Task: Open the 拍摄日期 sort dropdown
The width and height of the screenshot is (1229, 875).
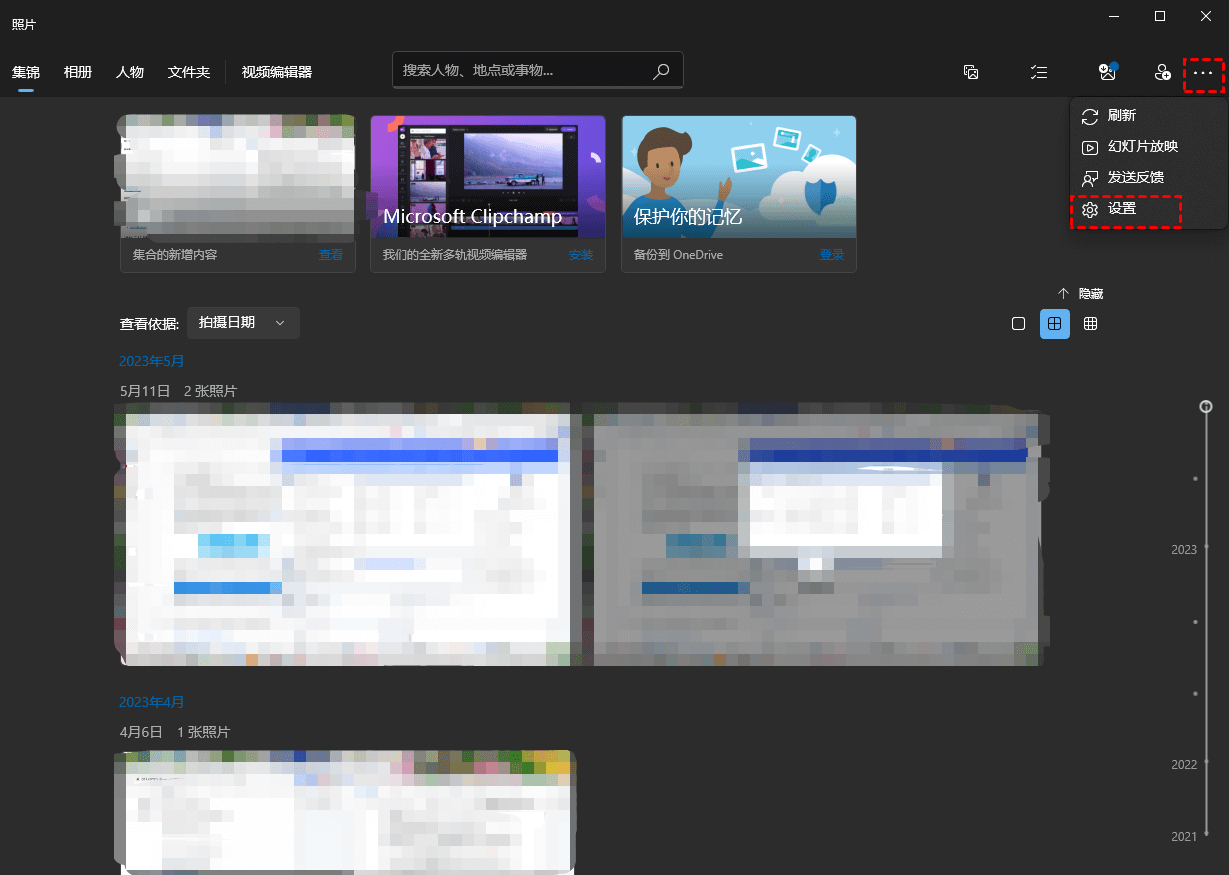Action: [x=243, y=323]
